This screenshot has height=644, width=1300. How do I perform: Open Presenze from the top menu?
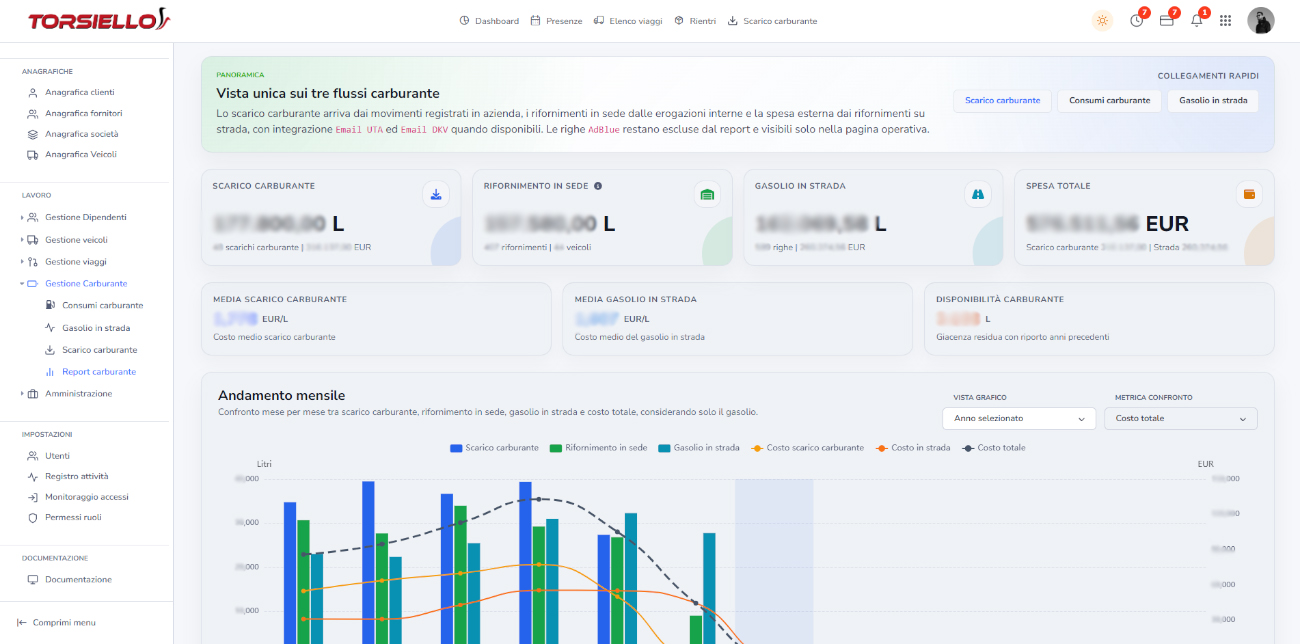(556, 21)
